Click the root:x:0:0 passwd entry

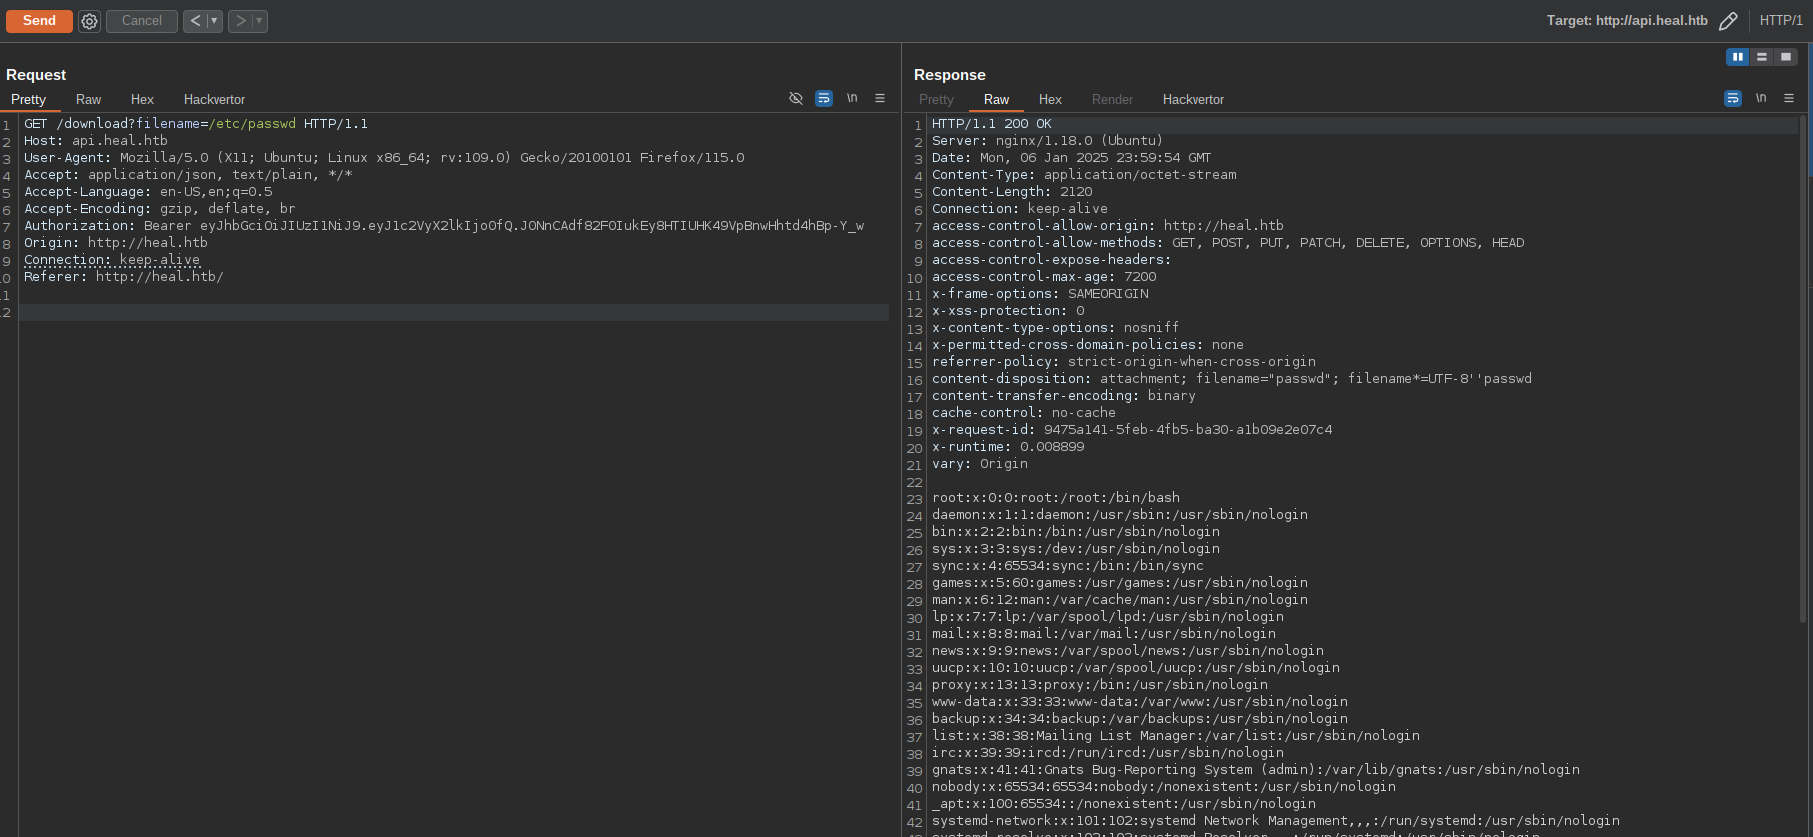[1056, 498]
